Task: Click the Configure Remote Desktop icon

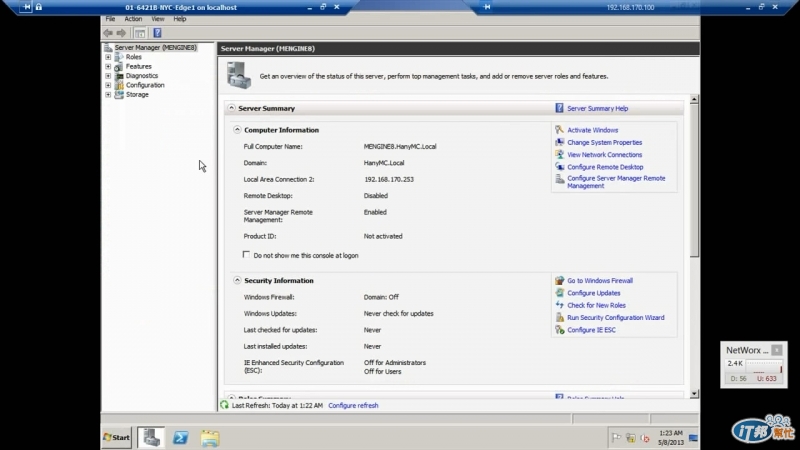Action: [560, 166]
